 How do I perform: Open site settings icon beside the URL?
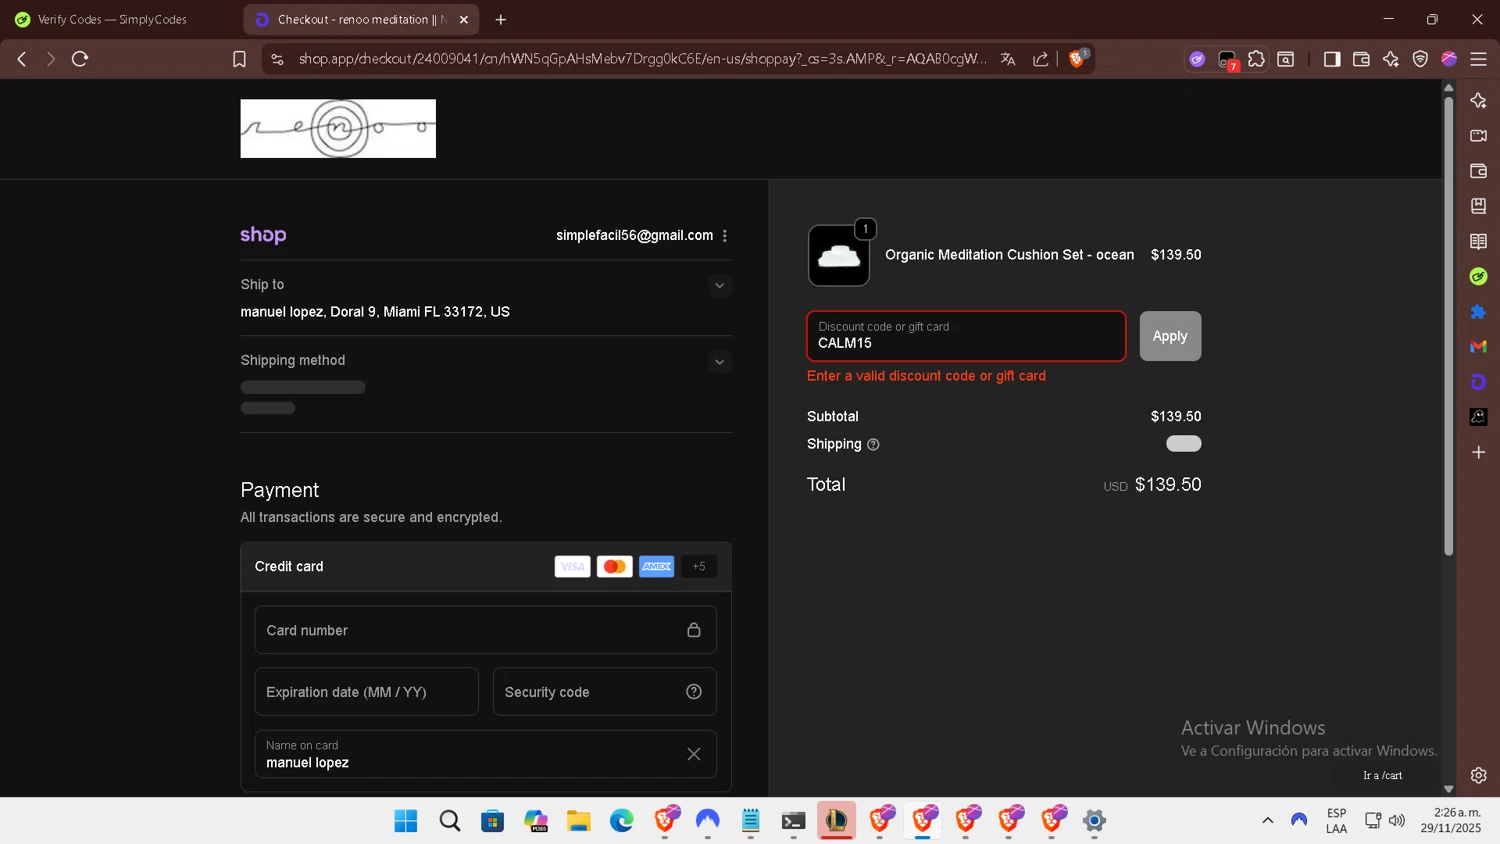pos(278,59)
